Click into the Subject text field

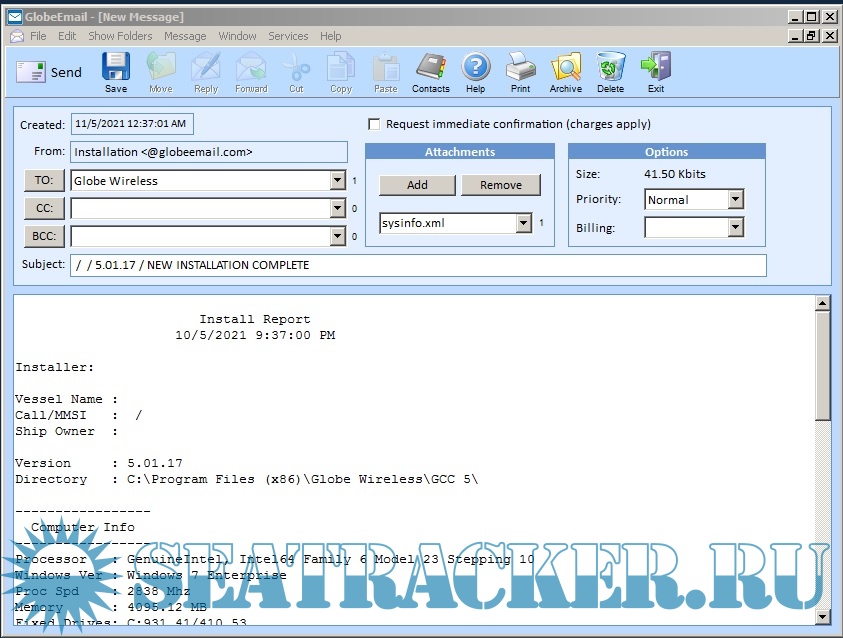(418, 265)
